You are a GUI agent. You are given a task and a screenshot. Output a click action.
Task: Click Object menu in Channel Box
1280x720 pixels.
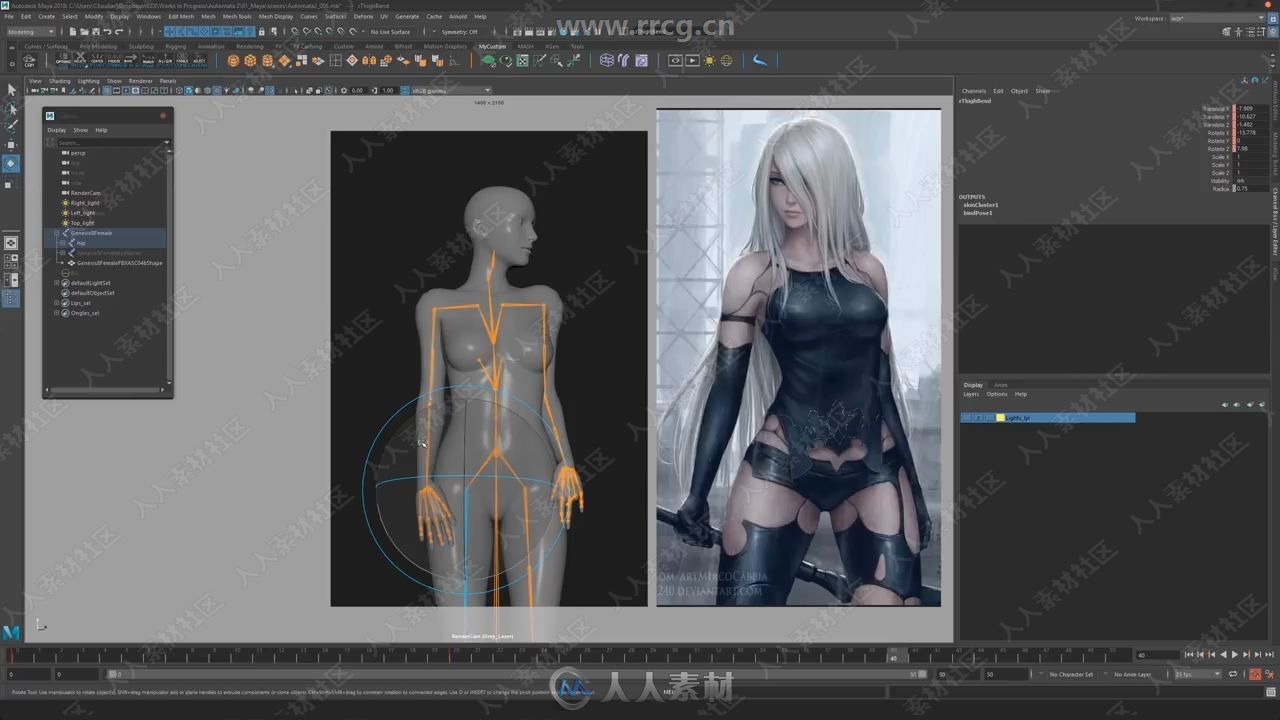point(1019,91)
